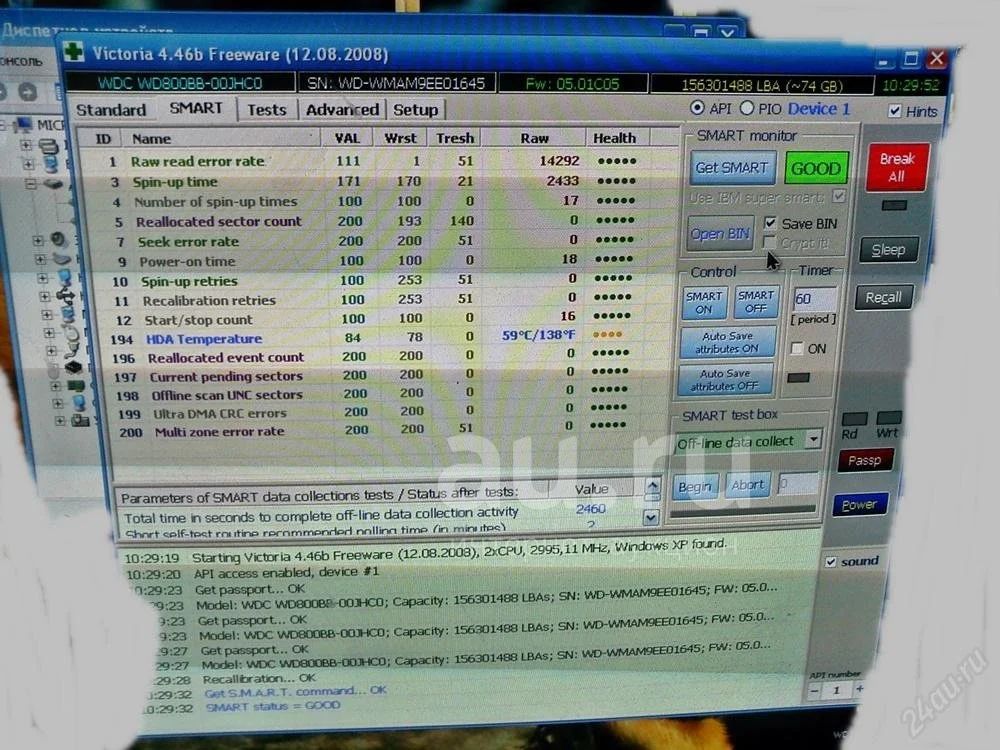Increase the API number with plus
The image size is (1000, 750).
[859, 689]
